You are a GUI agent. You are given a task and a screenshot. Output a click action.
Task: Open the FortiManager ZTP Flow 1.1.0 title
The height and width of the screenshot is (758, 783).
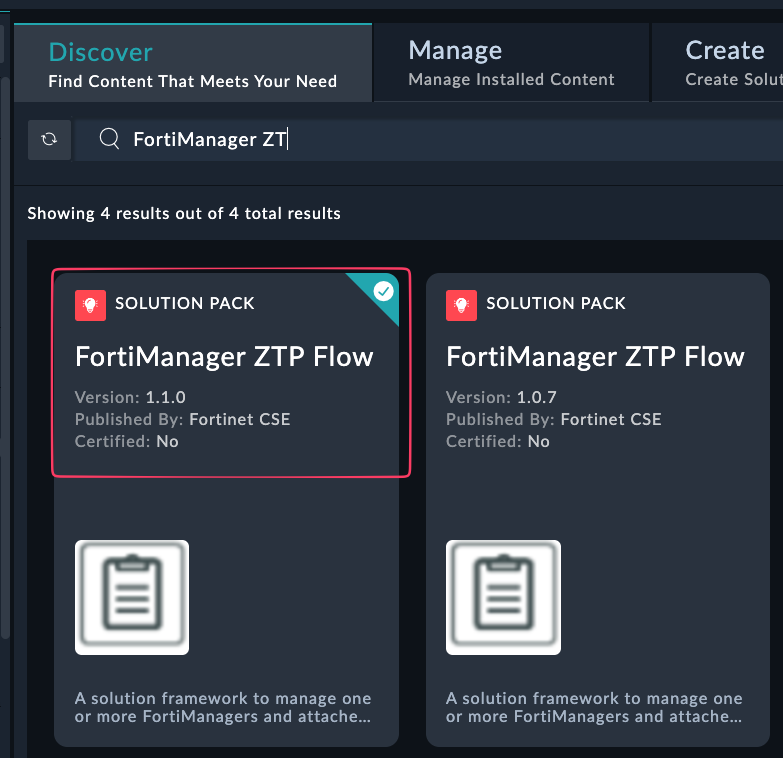tap(224, 357)
